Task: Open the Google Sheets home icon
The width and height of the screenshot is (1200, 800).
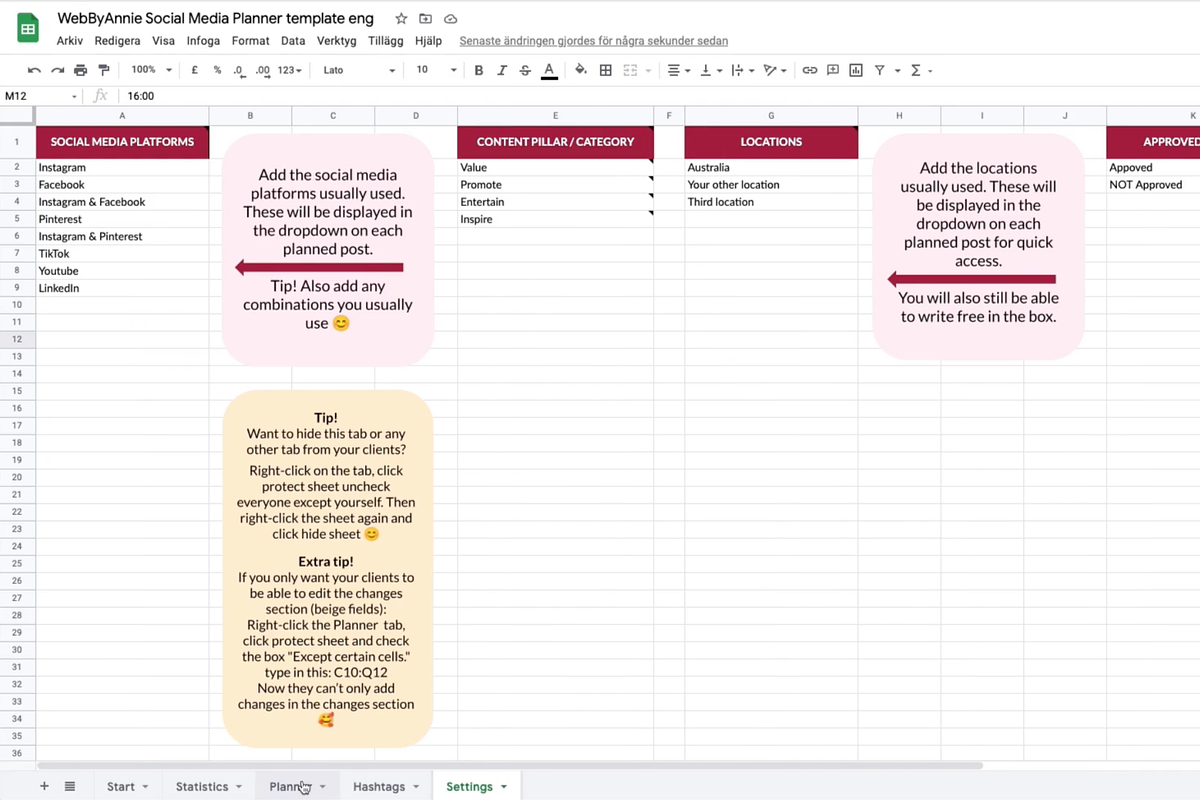Action: [x=27, y=29]
